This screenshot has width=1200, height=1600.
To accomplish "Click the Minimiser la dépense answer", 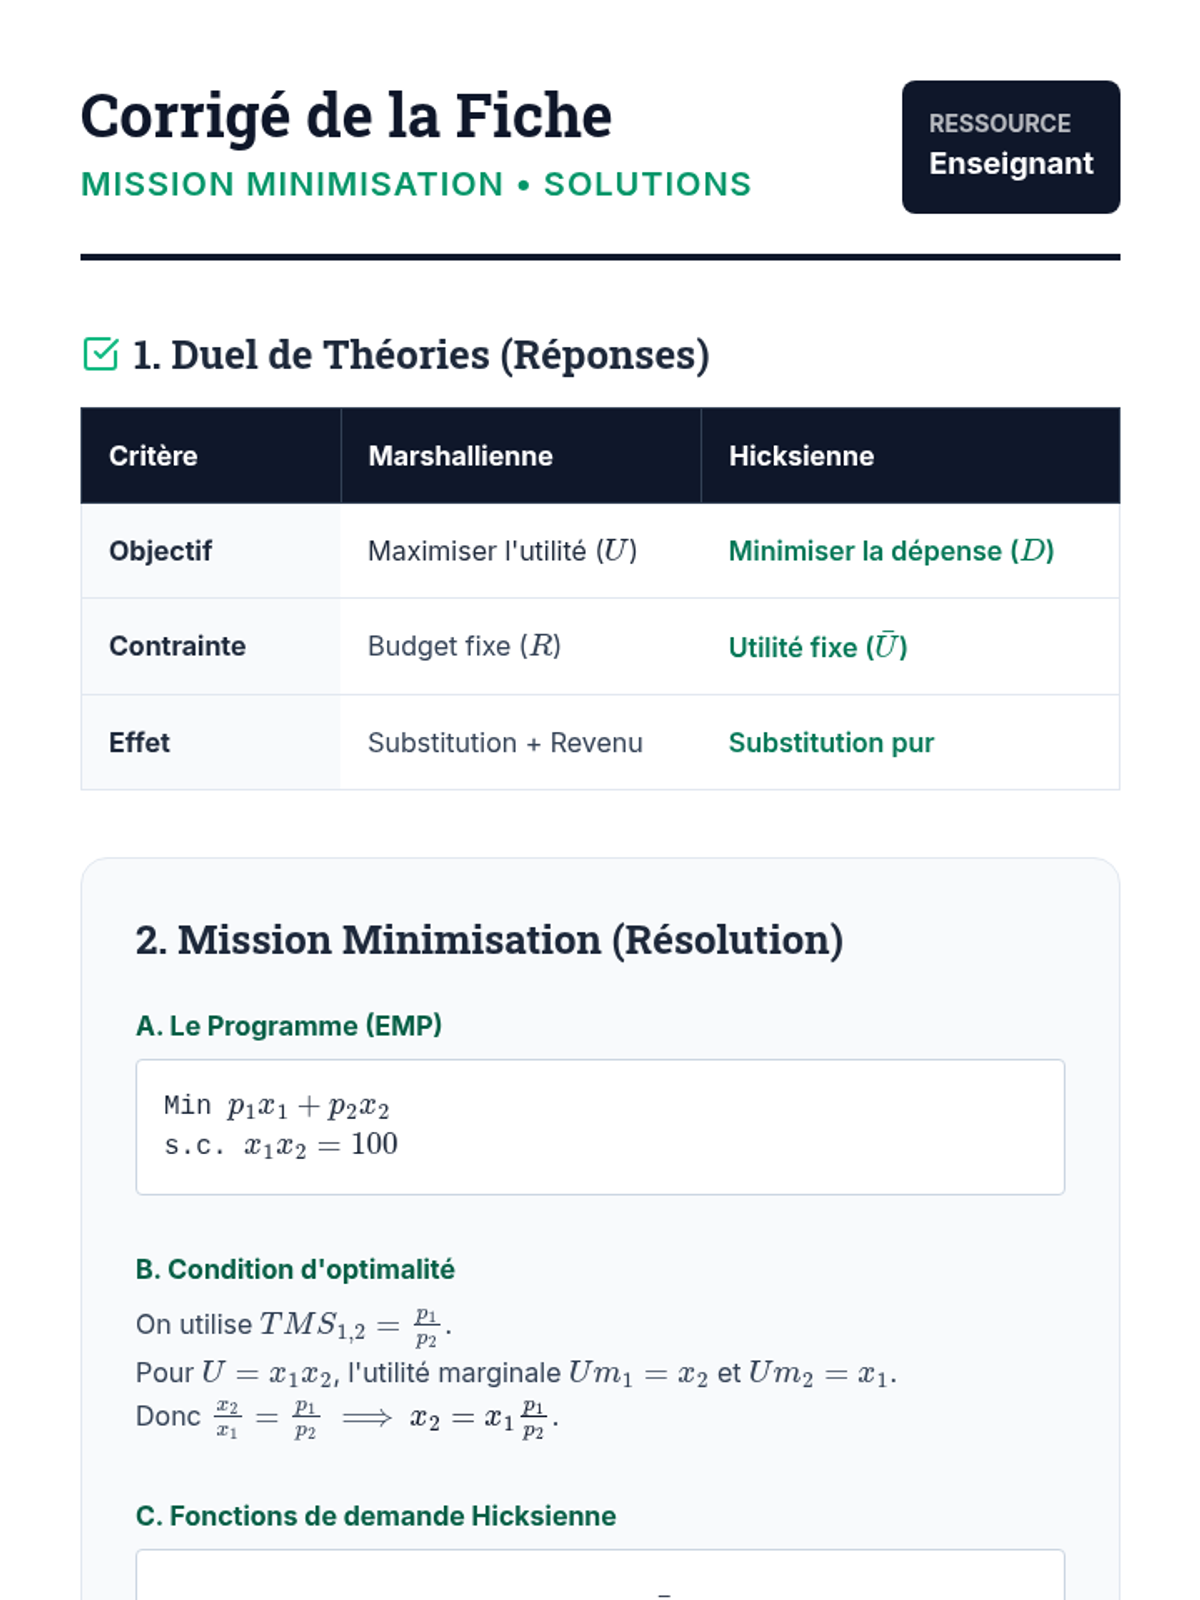I will pyautogui.click(x=891, y=551).
